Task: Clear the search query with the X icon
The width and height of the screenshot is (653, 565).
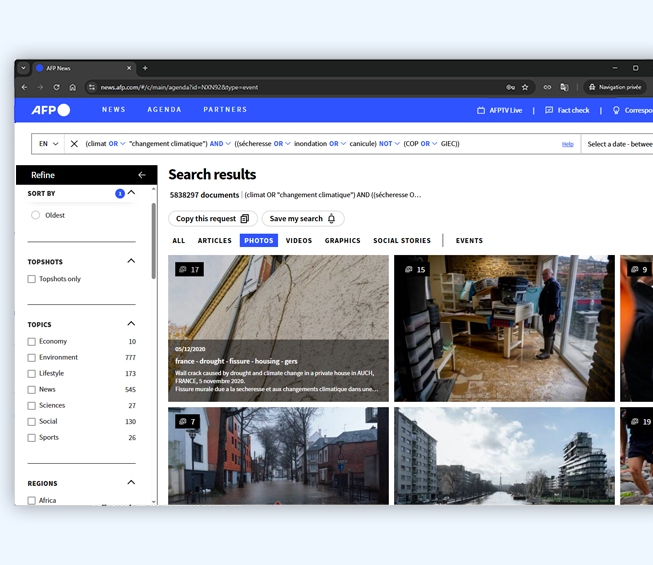Action: (x=74, y=144)
